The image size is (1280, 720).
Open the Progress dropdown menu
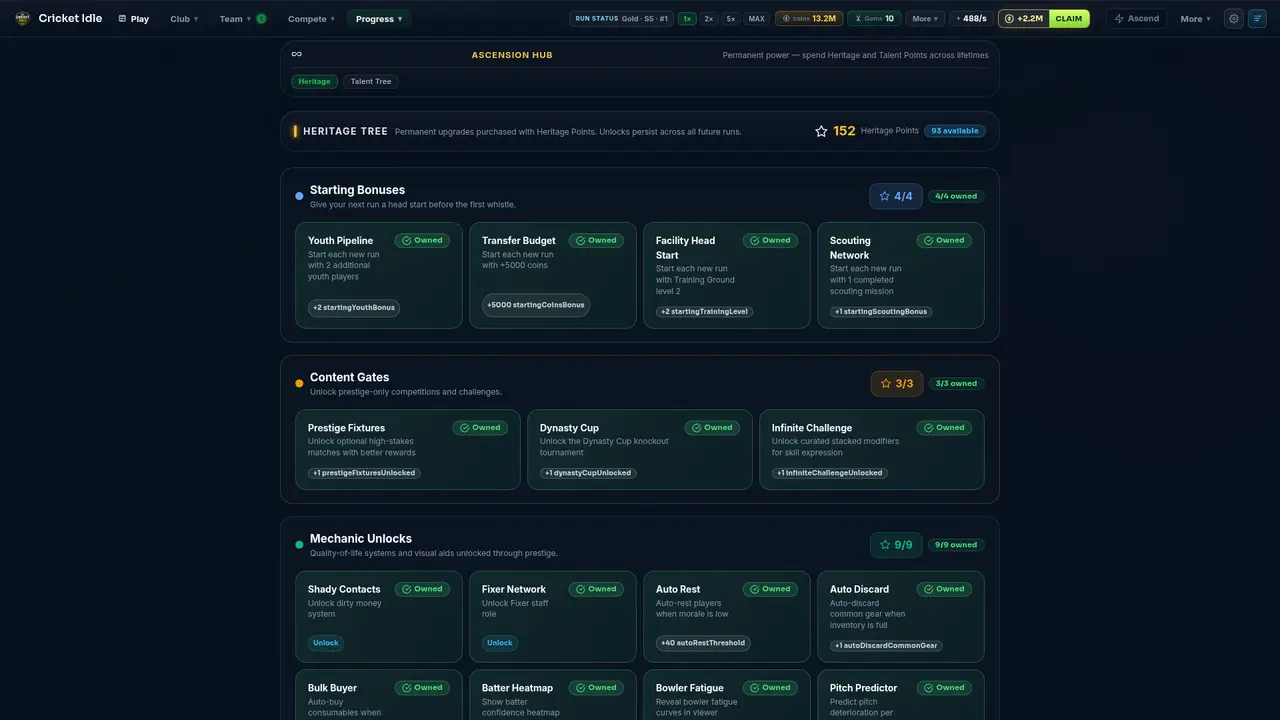379,18
